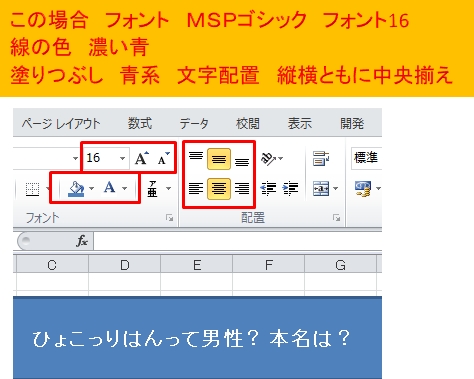This screenshot has width=474, height=379.
Task: Toggle horizontal center alignment
Action: click(x=219, y=189)
